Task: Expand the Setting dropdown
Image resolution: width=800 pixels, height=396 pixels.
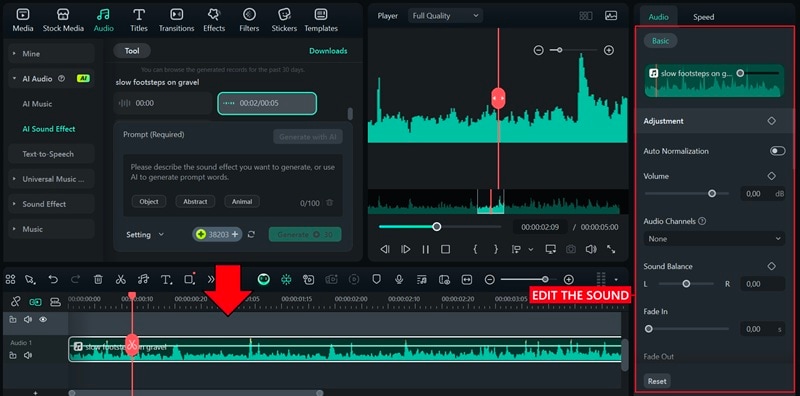Action: click(145, 235)
